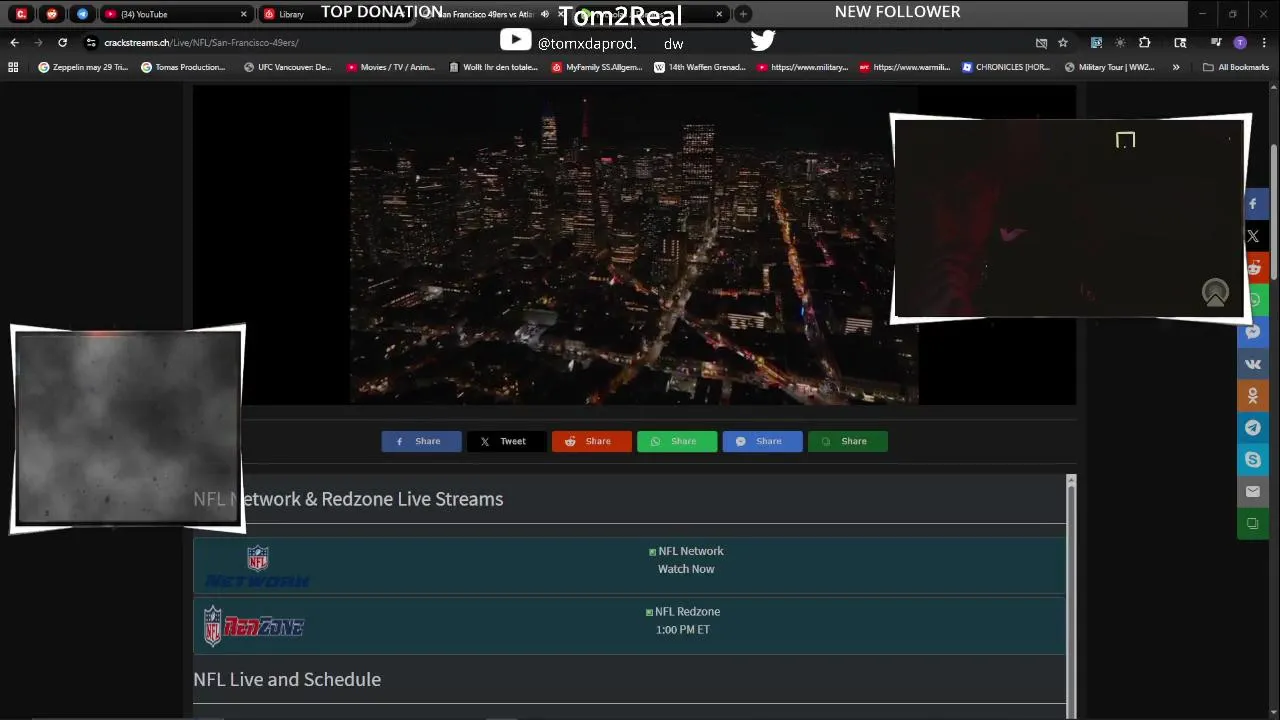This screenshot has height=720, width=1280.
Task: Click the dark green Share button below the video
Action: (848, 441)
